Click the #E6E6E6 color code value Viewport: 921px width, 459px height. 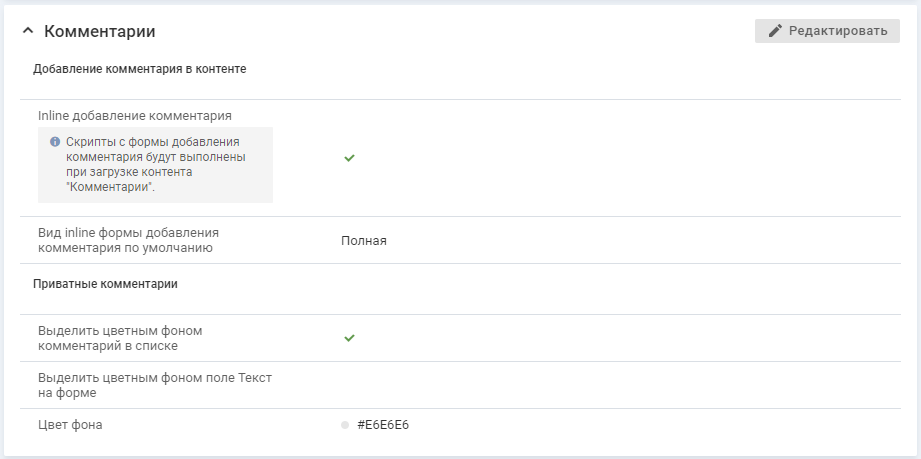point(383,425)
